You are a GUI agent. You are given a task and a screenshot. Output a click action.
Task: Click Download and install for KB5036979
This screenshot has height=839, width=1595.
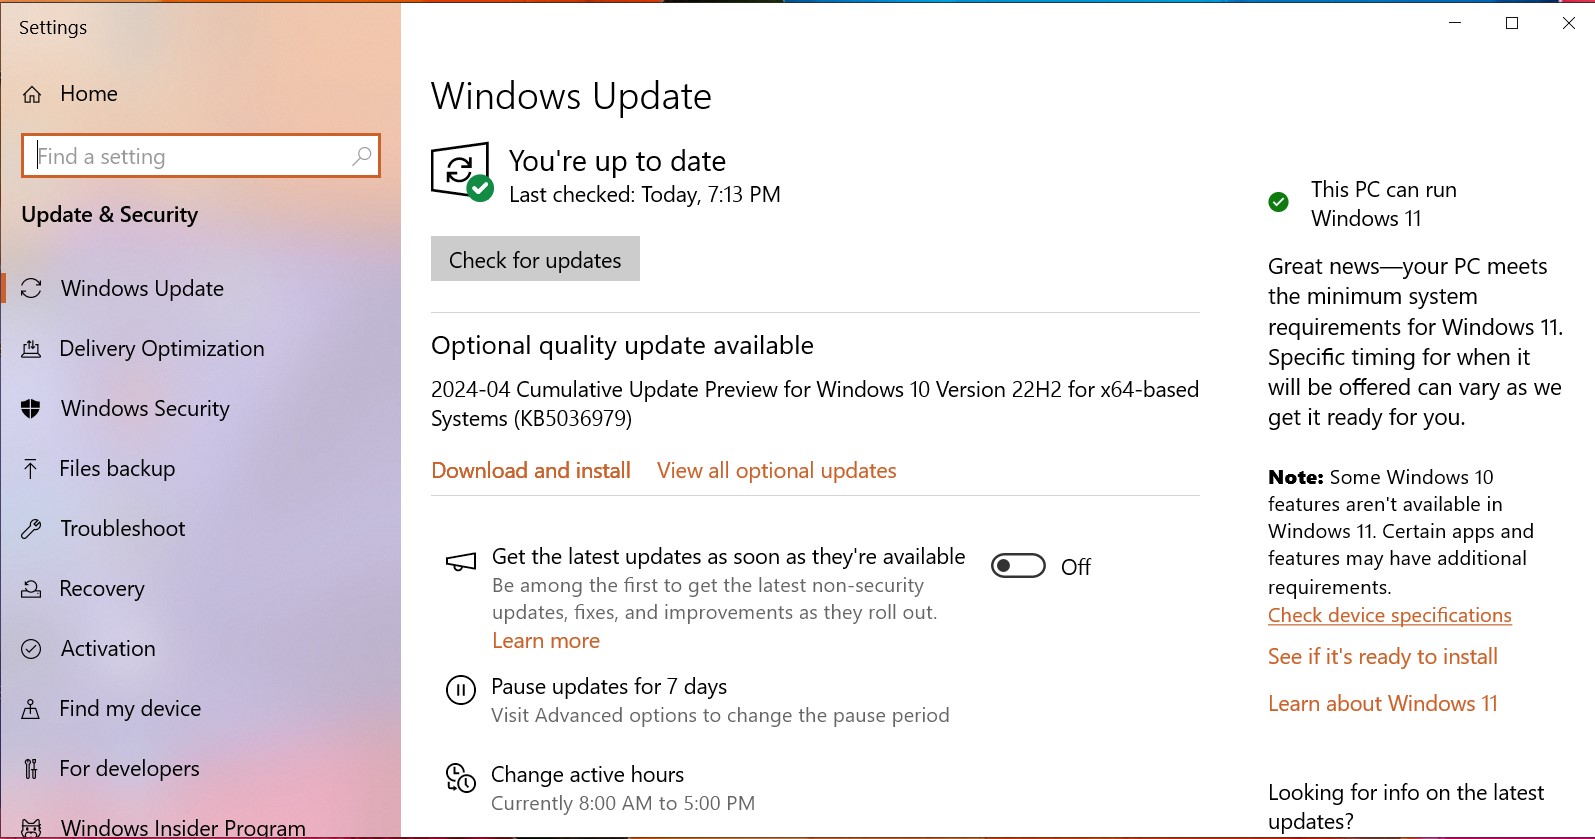click(x=530, y=470)
